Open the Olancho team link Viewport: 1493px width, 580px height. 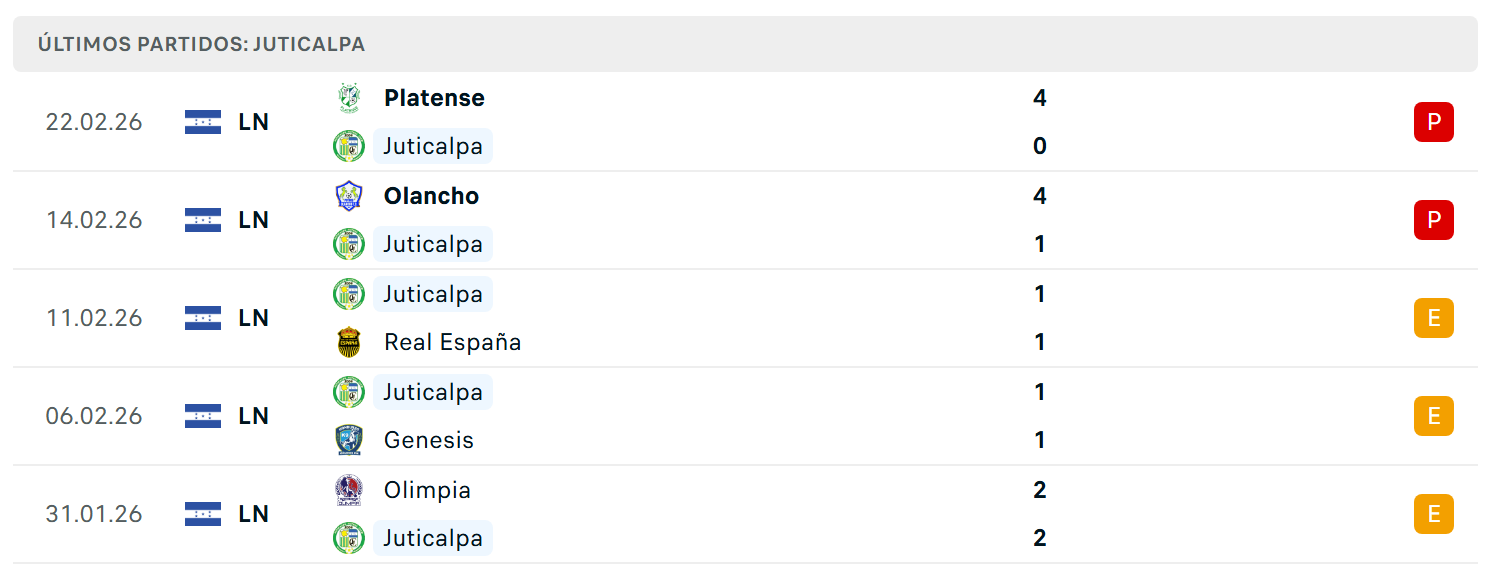pyautogui.click(x=431, y=196)
